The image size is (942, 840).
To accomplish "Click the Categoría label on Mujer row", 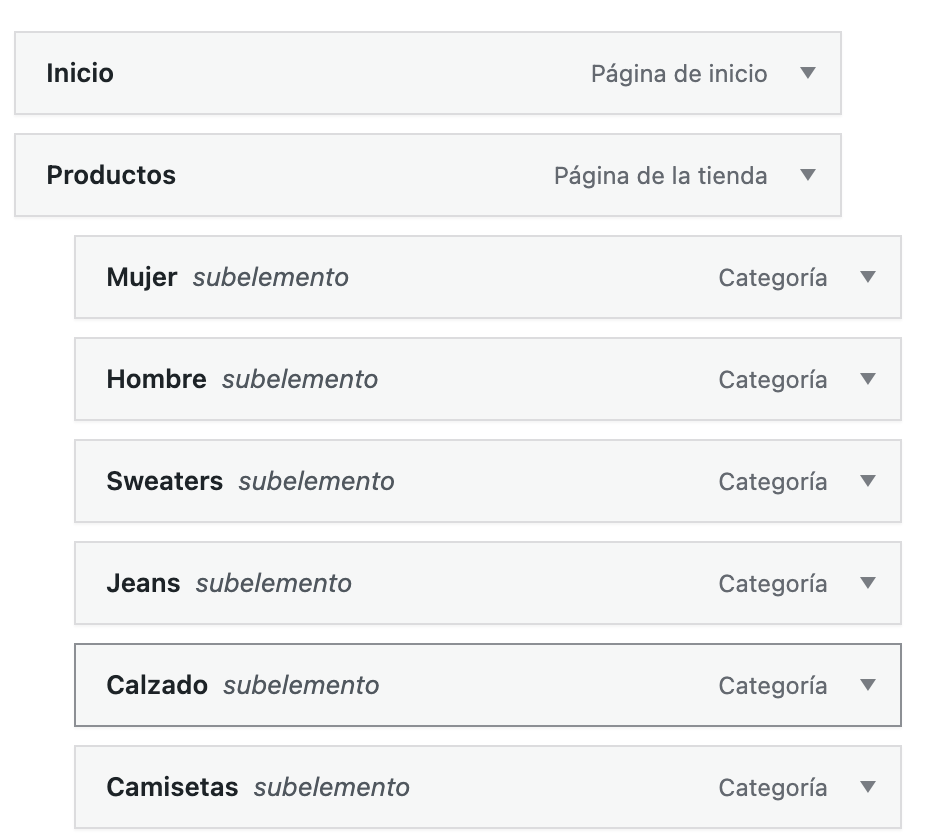I will (x=772, y=278).
